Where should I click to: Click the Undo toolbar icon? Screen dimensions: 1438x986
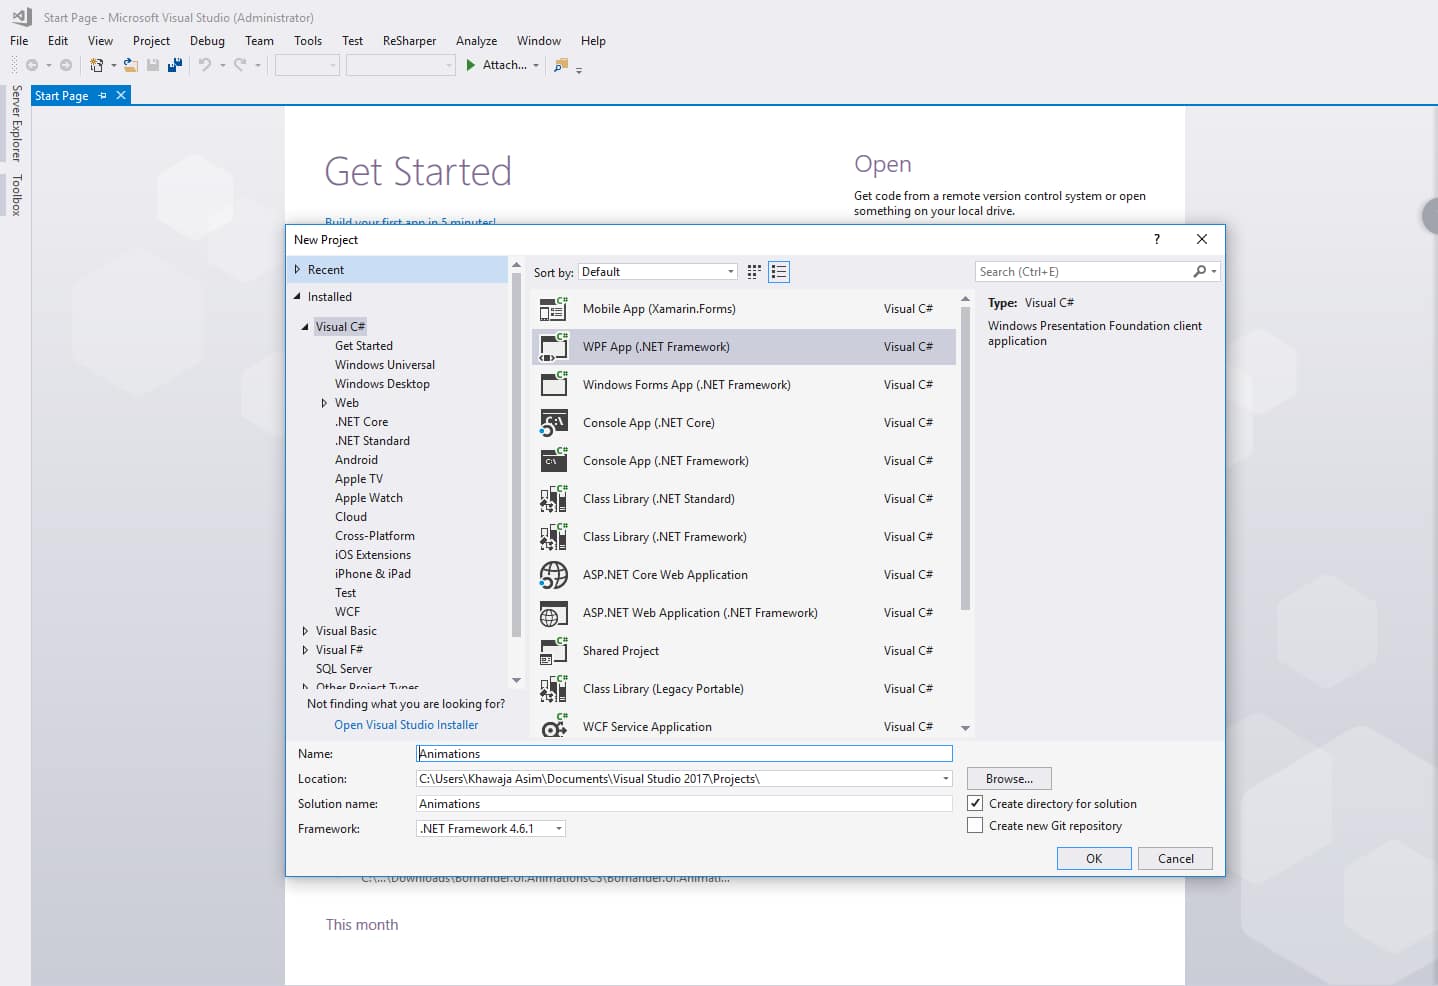205,65
